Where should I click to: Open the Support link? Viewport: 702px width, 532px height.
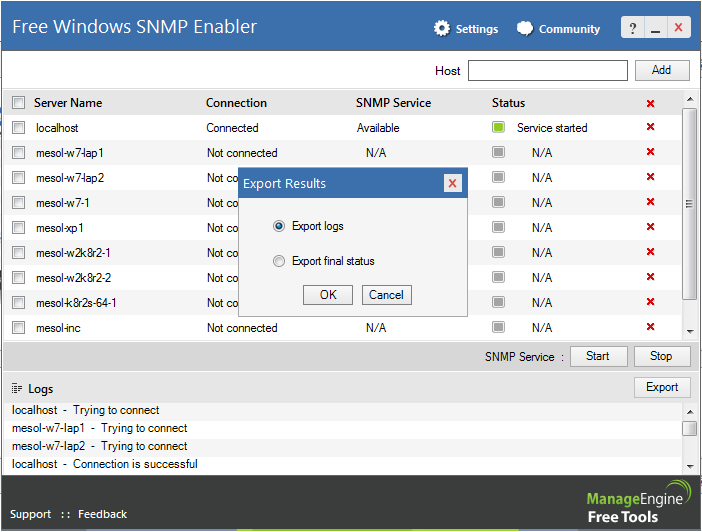click(30, 514)
